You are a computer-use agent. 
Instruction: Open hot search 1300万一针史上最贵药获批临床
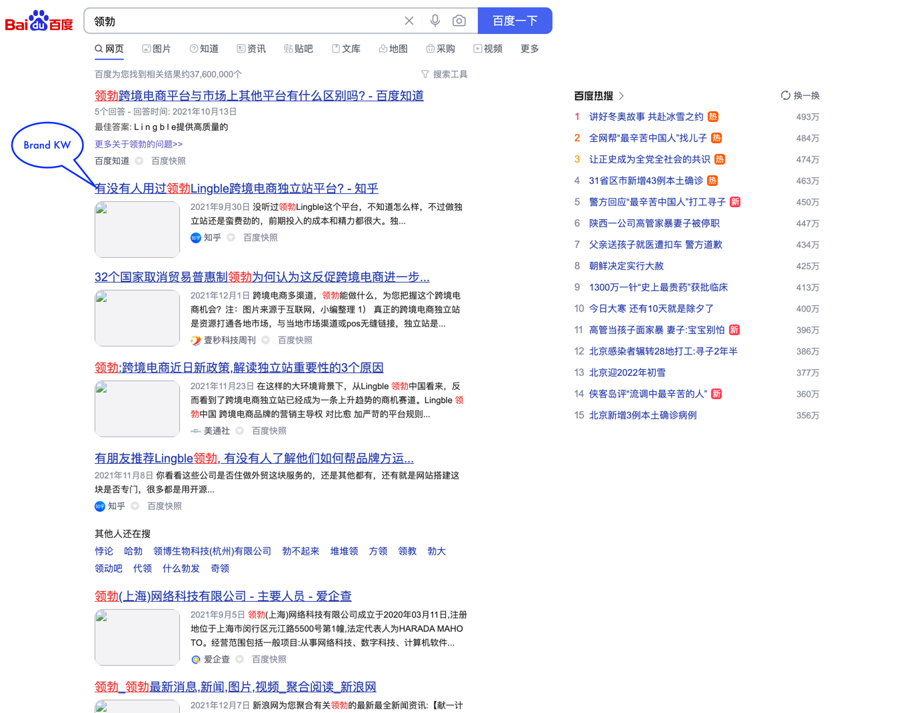(659, 288)
